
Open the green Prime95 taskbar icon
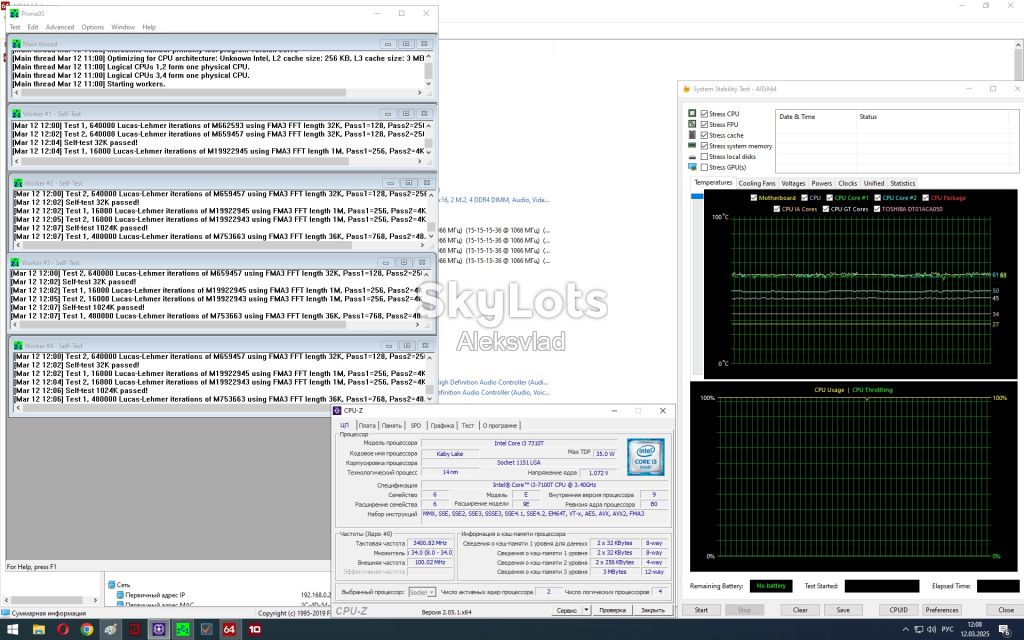[182, 630]
